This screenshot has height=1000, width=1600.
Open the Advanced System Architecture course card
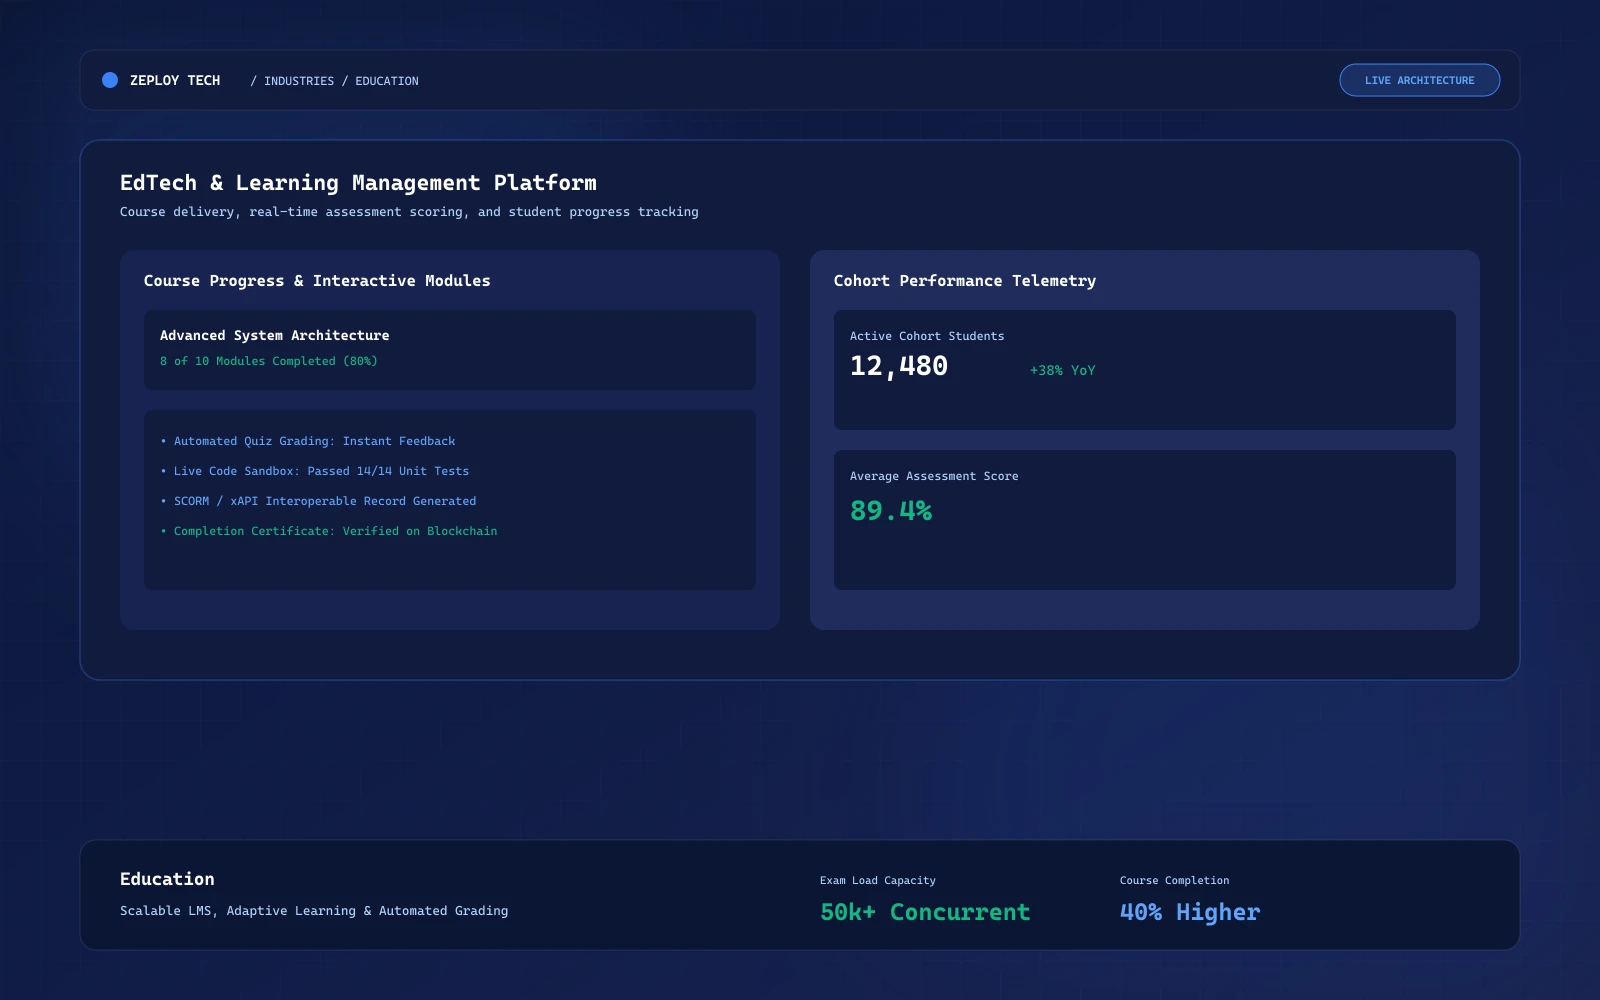click(x=450, y=350)
